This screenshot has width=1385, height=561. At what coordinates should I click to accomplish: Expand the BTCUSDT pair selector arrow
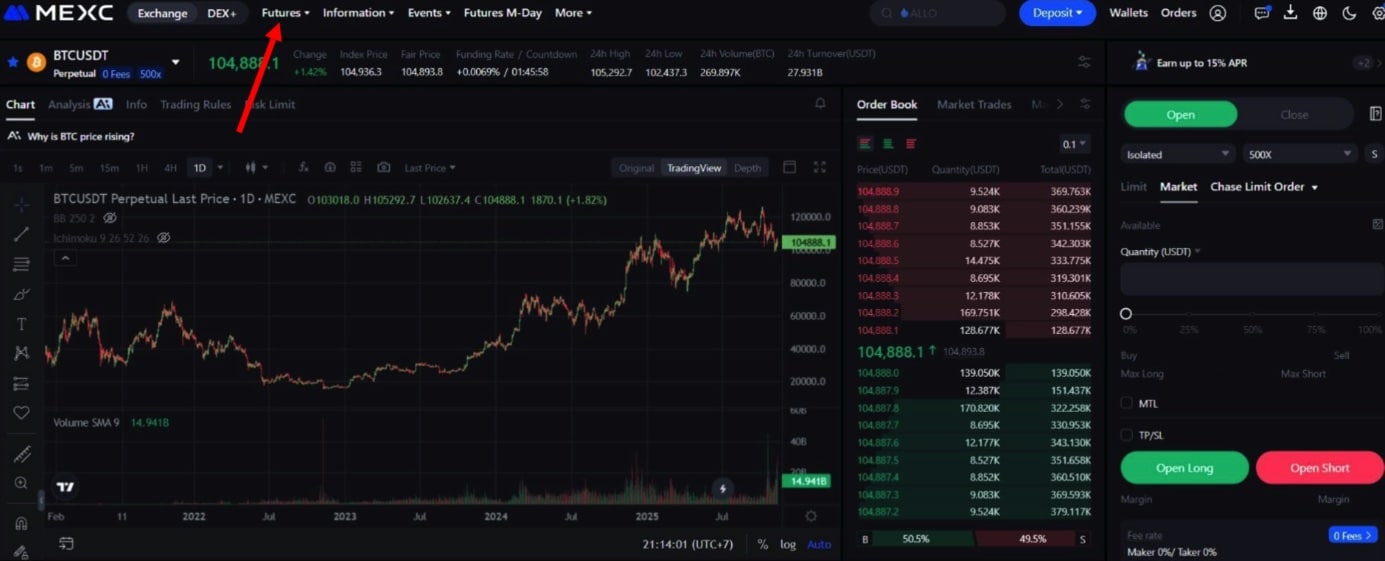(176, 62)
